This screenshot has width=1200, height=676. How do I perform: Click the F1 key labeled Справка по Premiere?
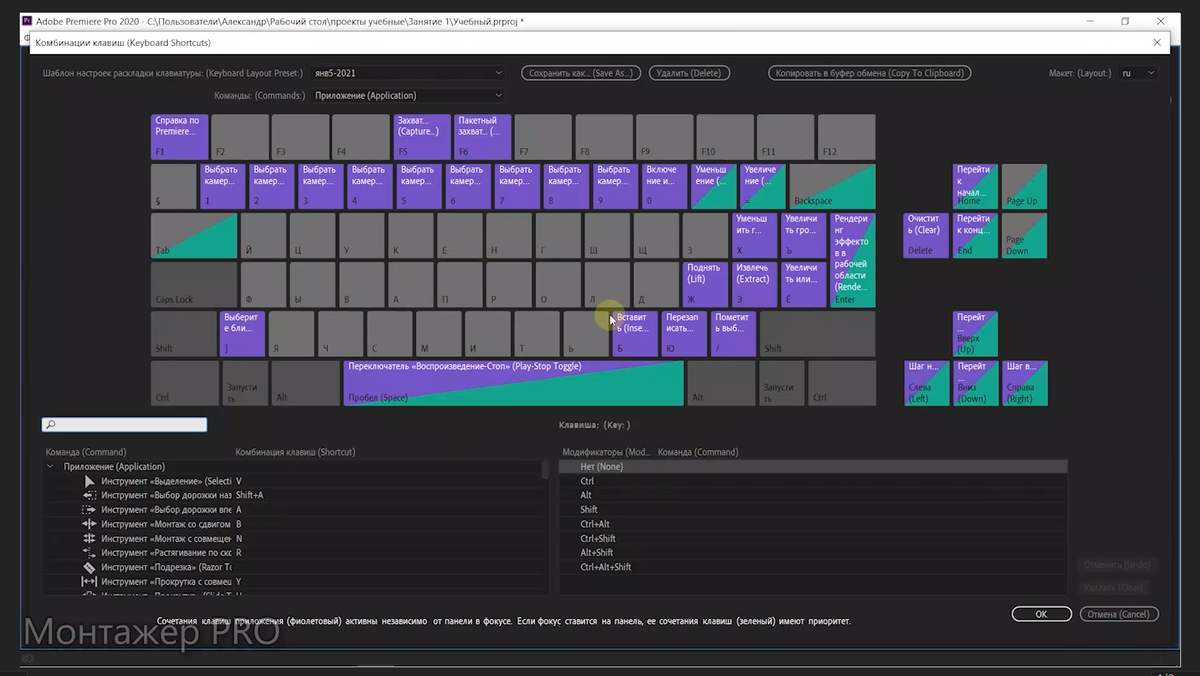coord(180,137)
